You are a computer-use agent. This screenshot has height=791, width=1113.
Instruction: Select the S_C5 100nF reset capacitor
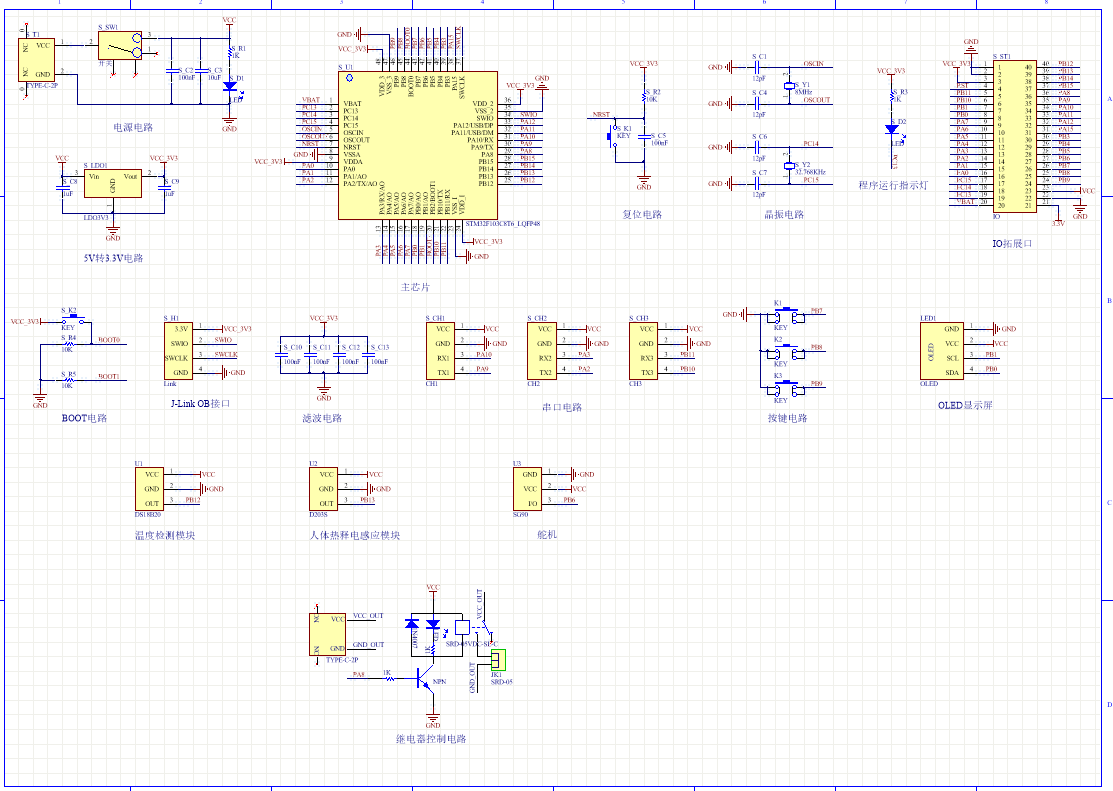point(645,136)
